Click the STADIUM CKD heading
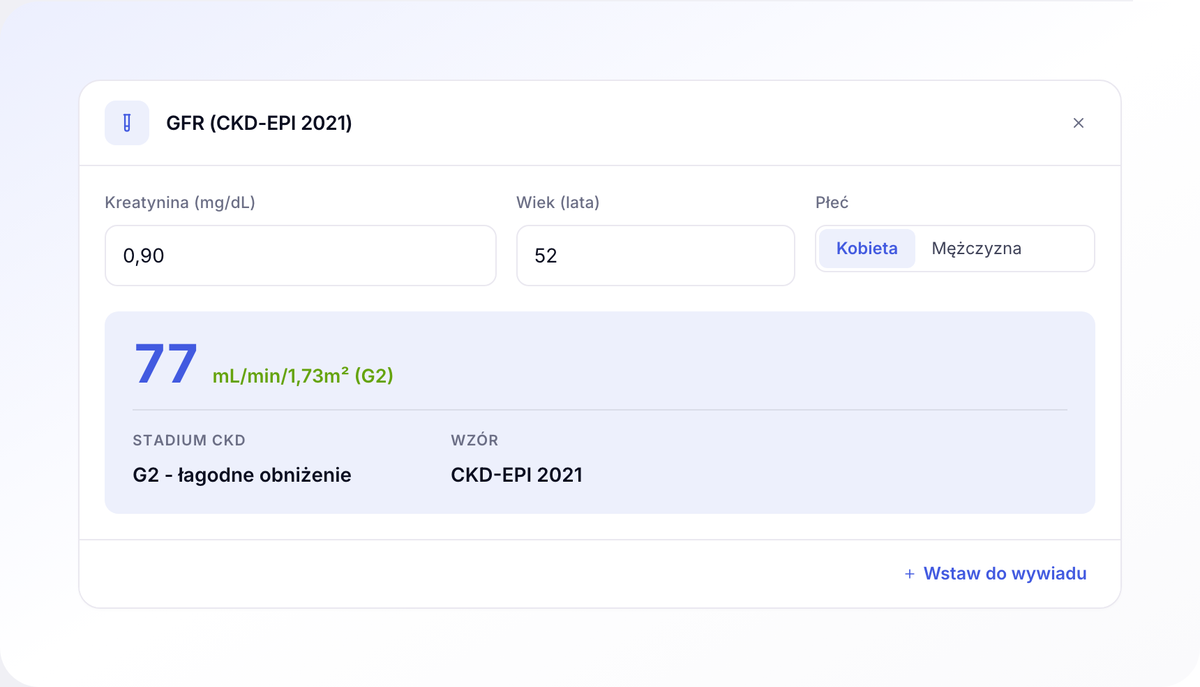This screenshot has height=687, width=1200. click(189, 440)
